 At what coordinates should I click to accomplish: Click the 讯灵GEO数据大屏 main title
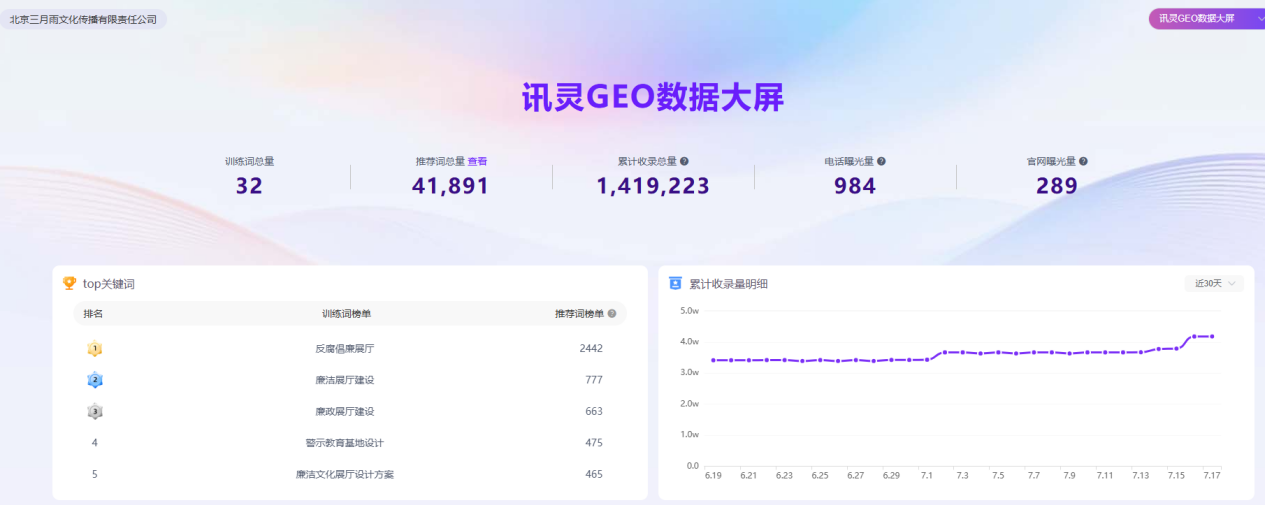click(x=653, y=96)
